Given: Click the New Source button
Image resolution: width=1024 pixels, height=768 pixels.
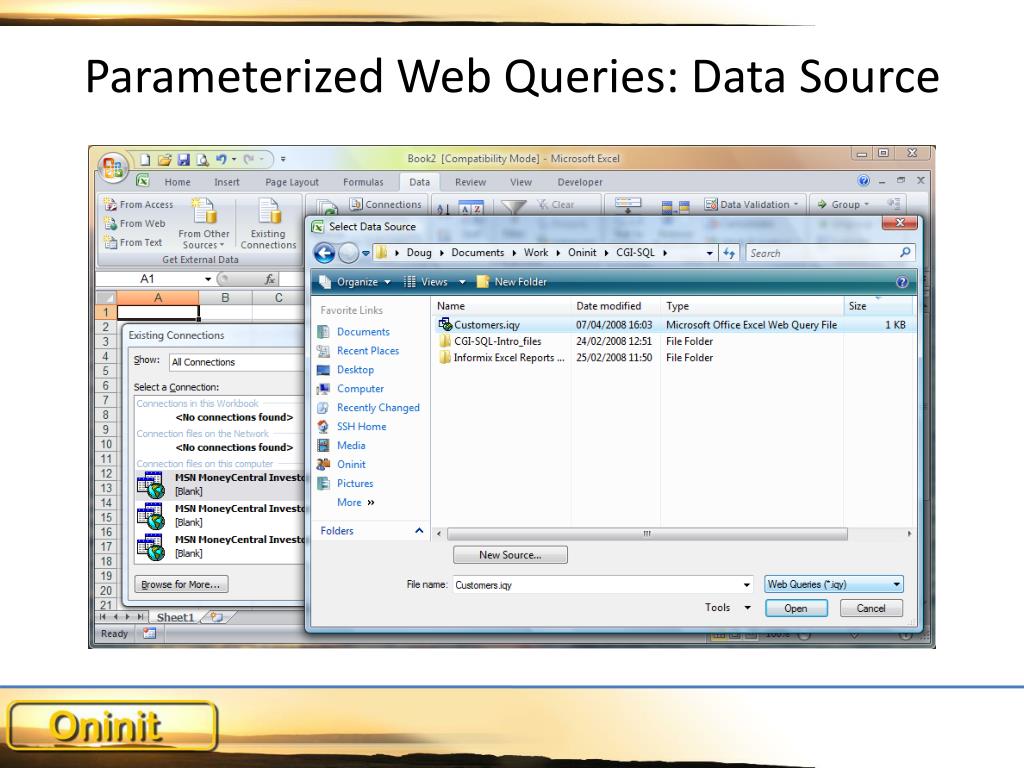Looking at the screenshot, I should point(510,555).
